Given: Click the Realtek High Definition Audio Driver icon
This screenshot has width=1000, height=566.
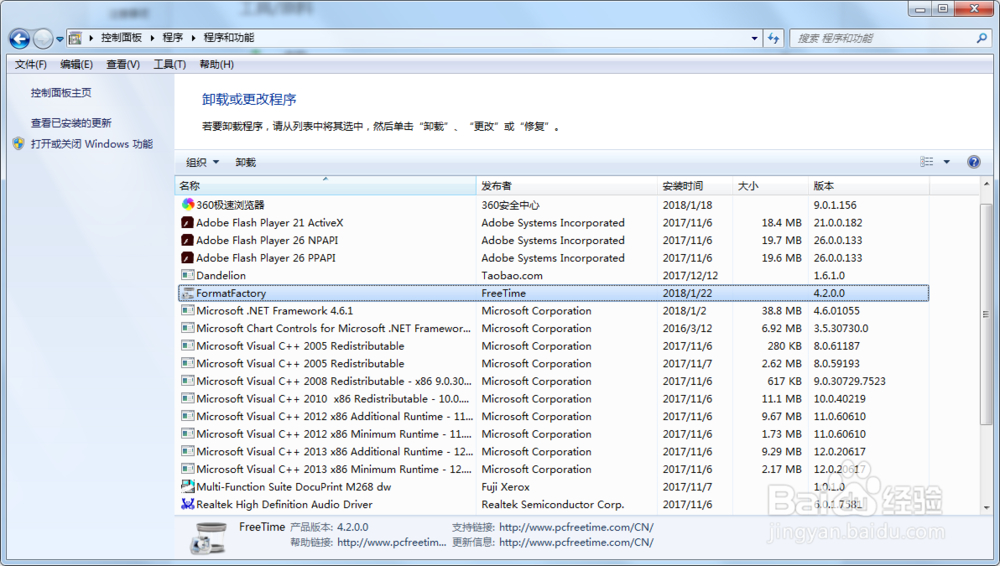Looking at the screenshot, I should [x=188, y=504].
